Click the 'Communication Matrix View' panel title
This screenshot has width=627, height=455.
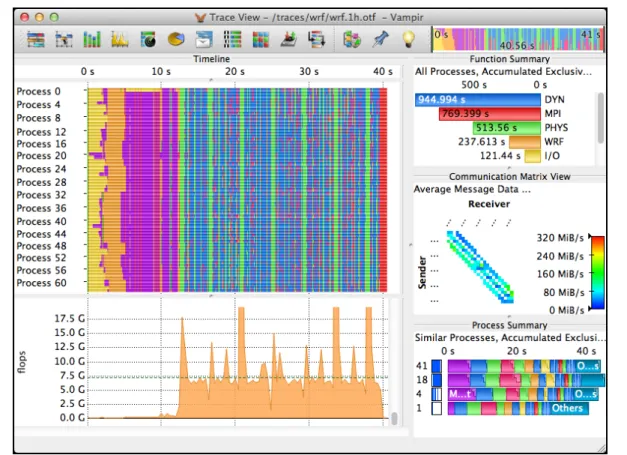pos(509,177)
